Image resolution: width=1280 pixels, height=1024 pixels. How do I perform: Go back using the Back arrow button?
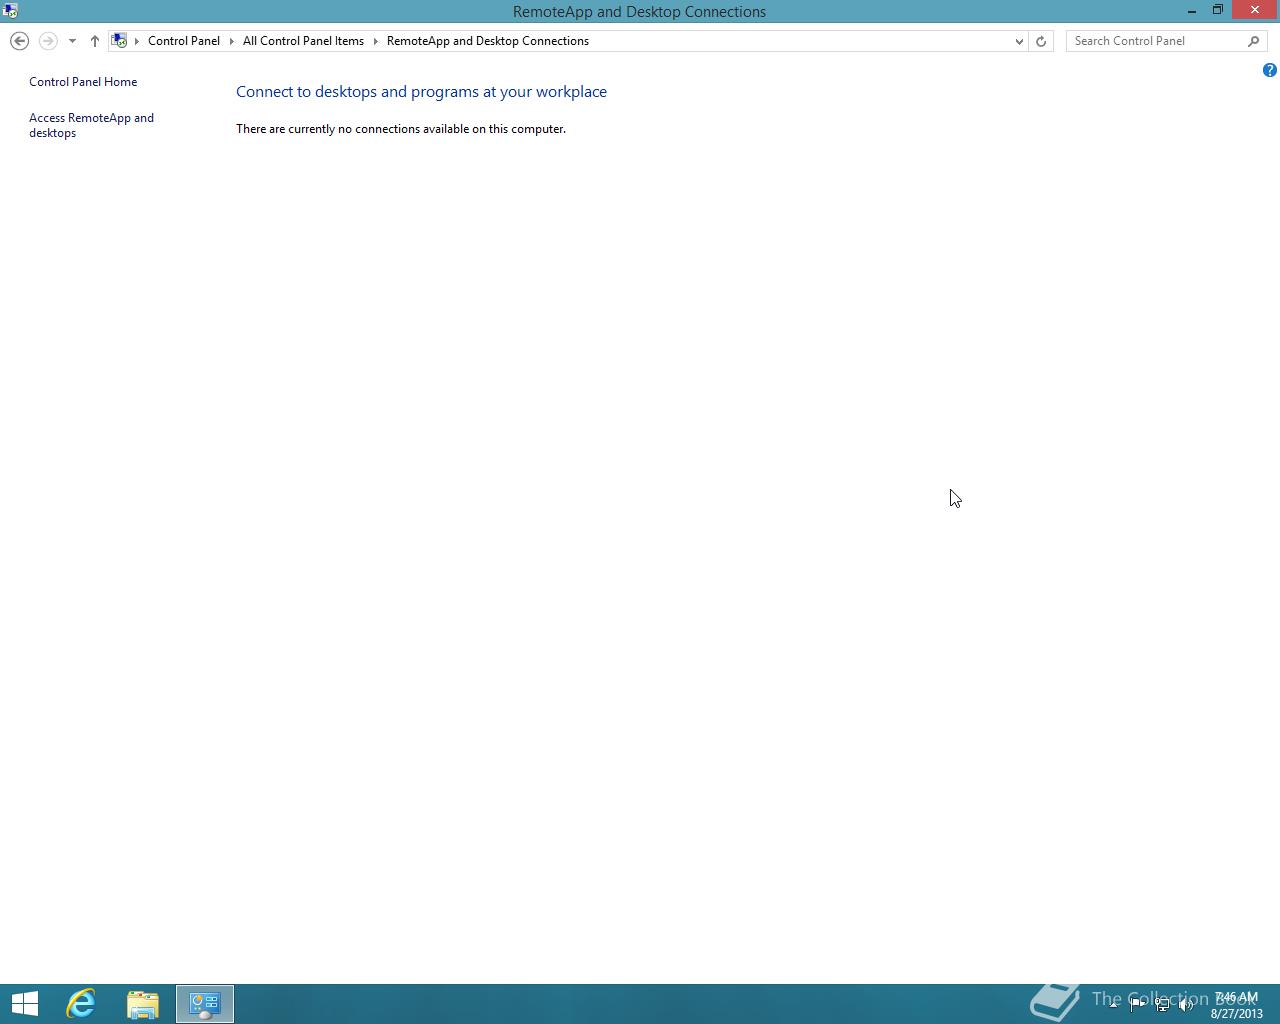click(x=19, y=41)
